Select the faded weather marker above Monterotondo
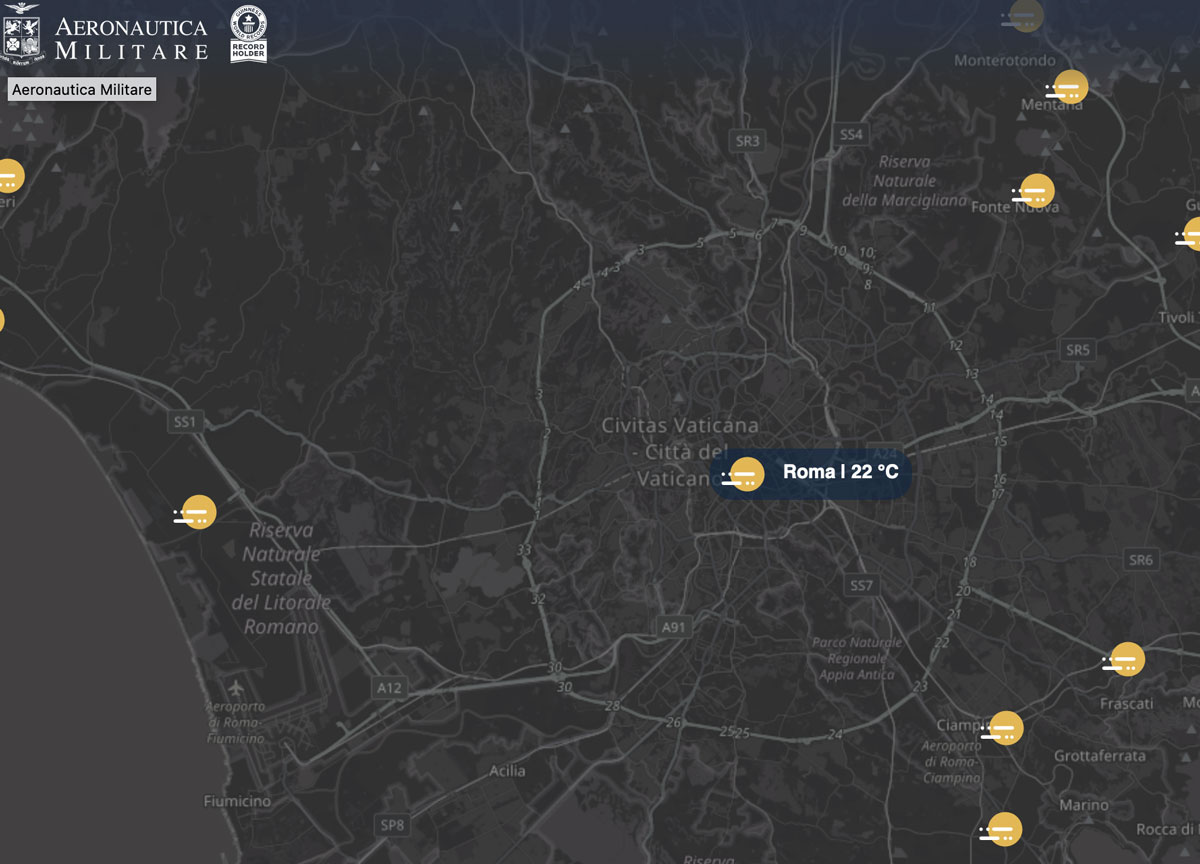The width and height of the screenshot is (1200, 864). (1025, 15)
